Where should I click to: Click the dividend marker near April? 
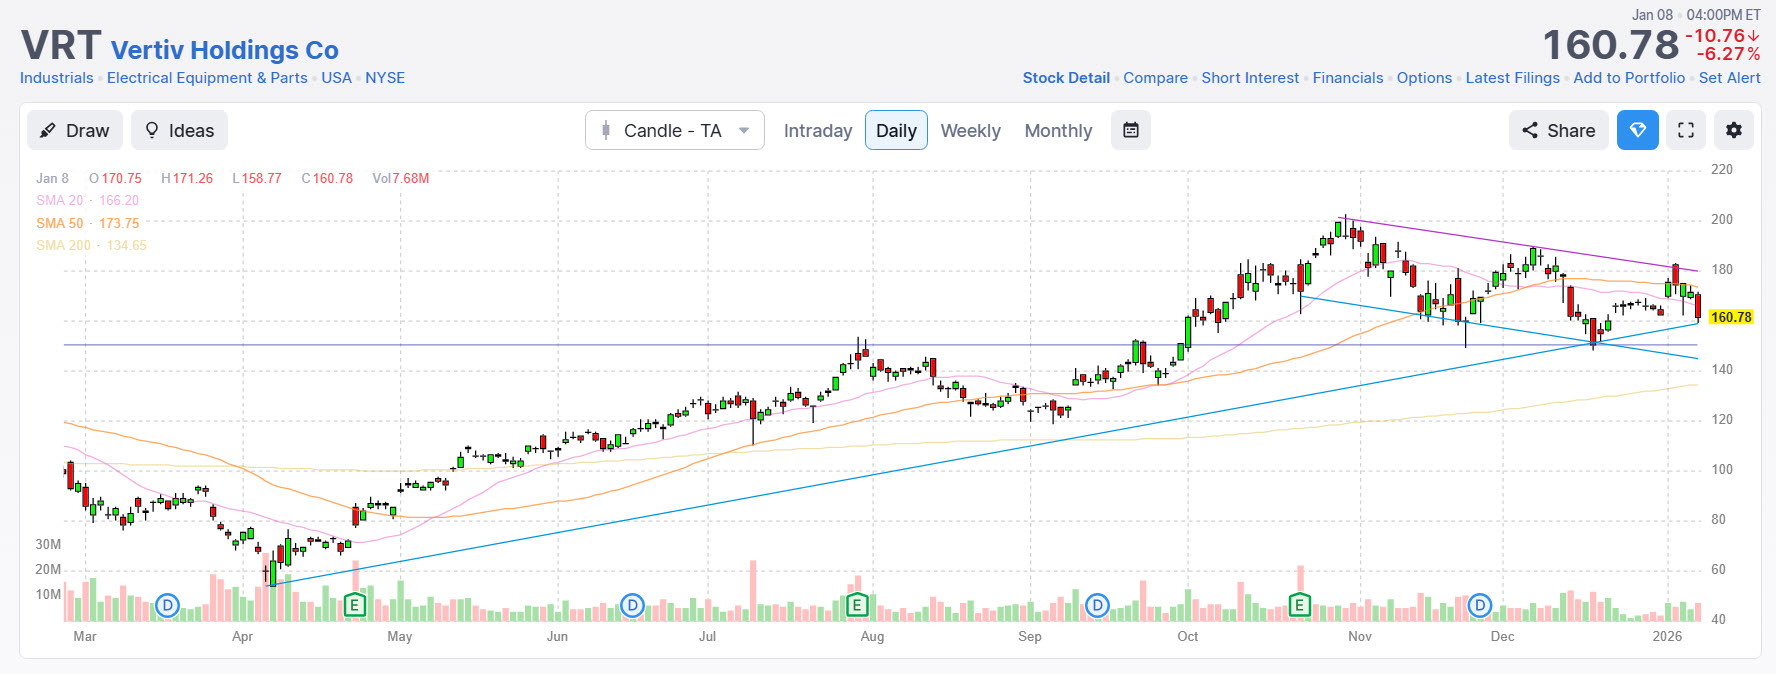pyautogui.click(x=168, y=605)
